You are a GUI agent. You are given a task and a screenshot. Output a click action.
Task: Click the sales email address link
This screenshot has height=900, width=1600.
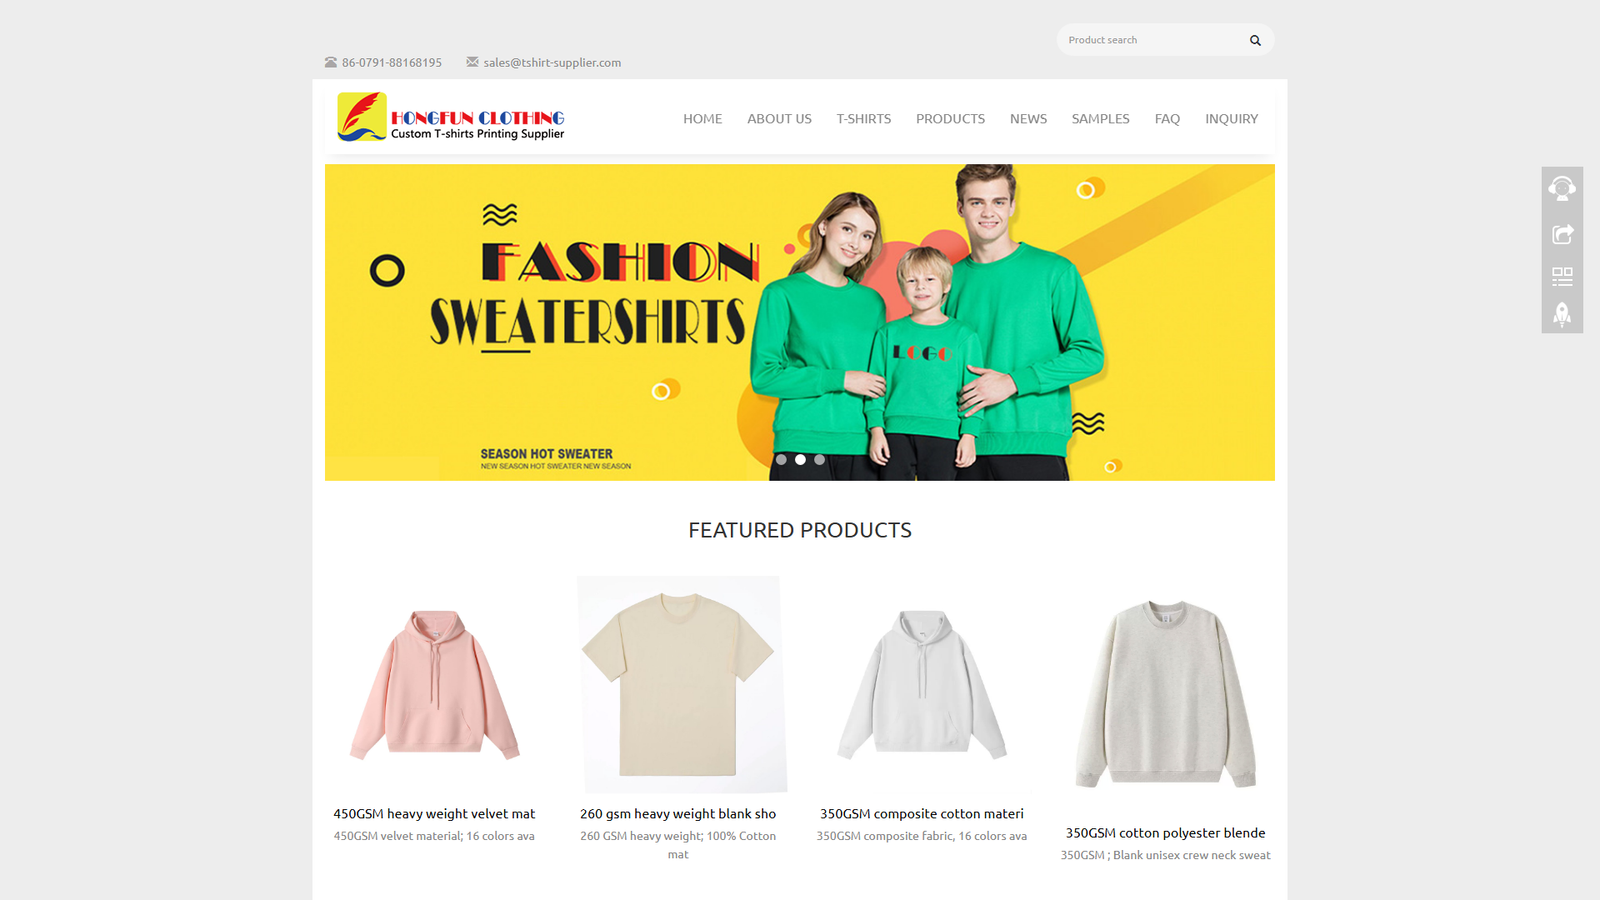(552, 62)
